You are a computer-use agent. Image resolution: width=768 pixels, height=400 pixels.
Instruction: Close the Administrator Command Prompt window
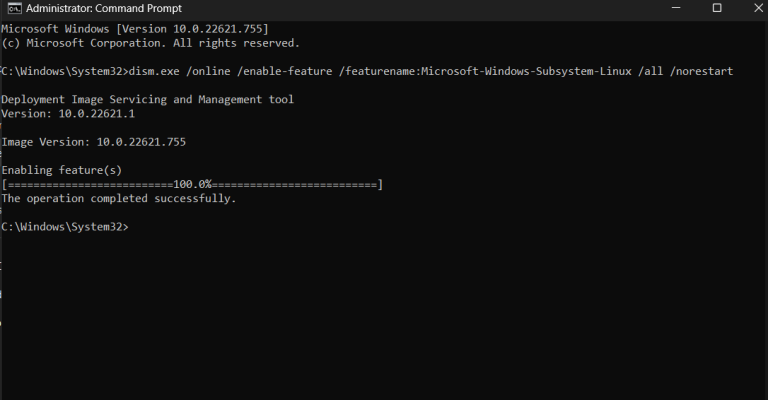[x=754, y=8]
